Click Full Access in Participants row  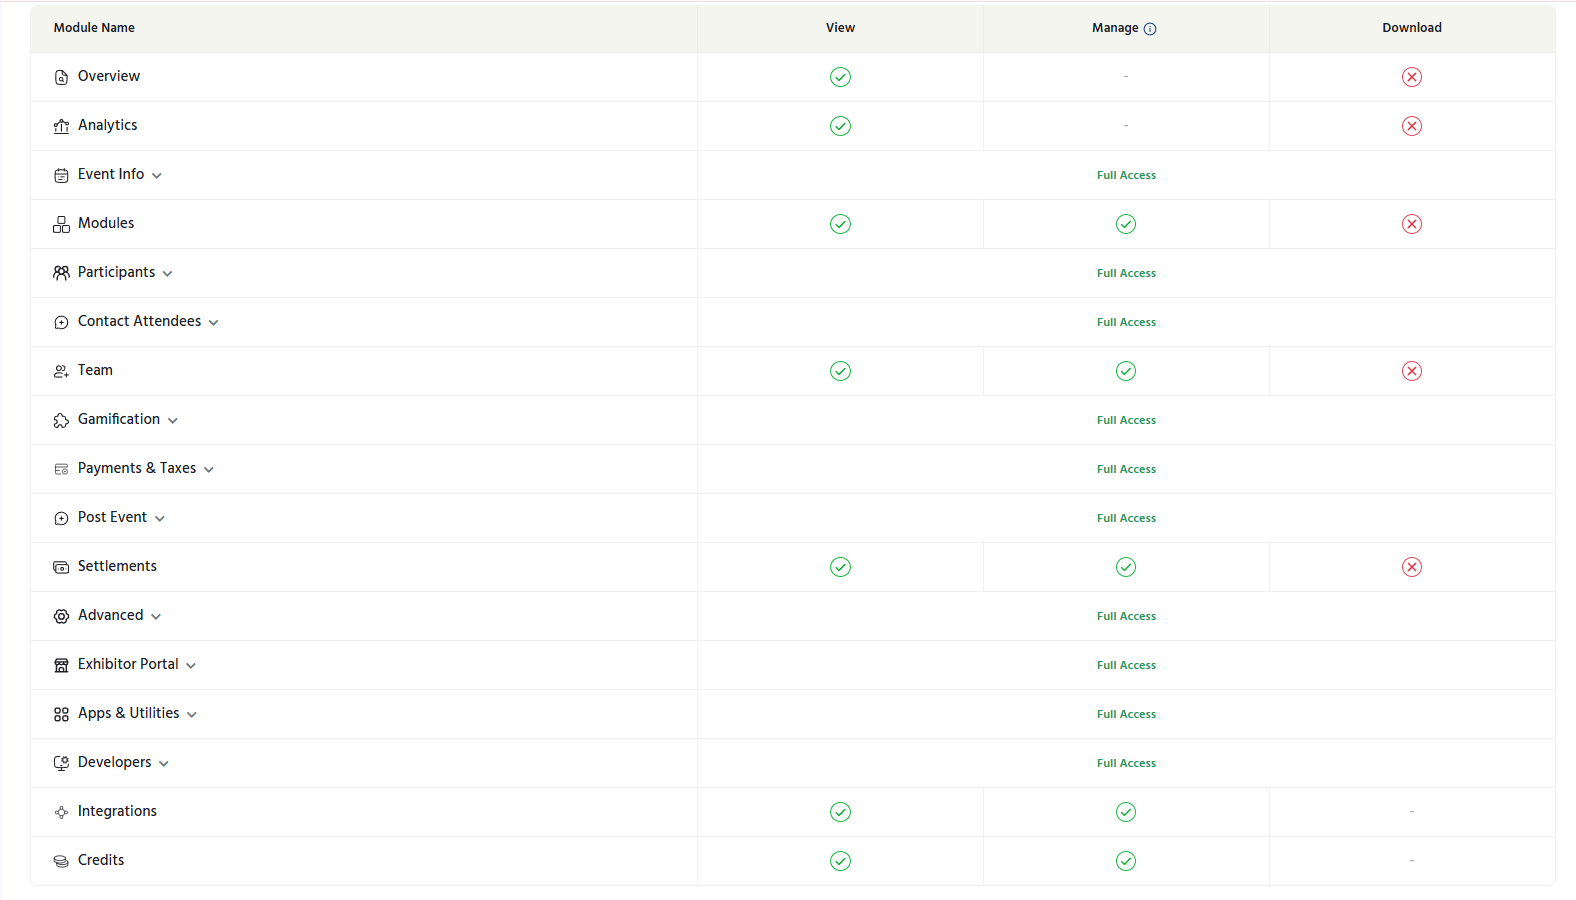click(1126, 273)
